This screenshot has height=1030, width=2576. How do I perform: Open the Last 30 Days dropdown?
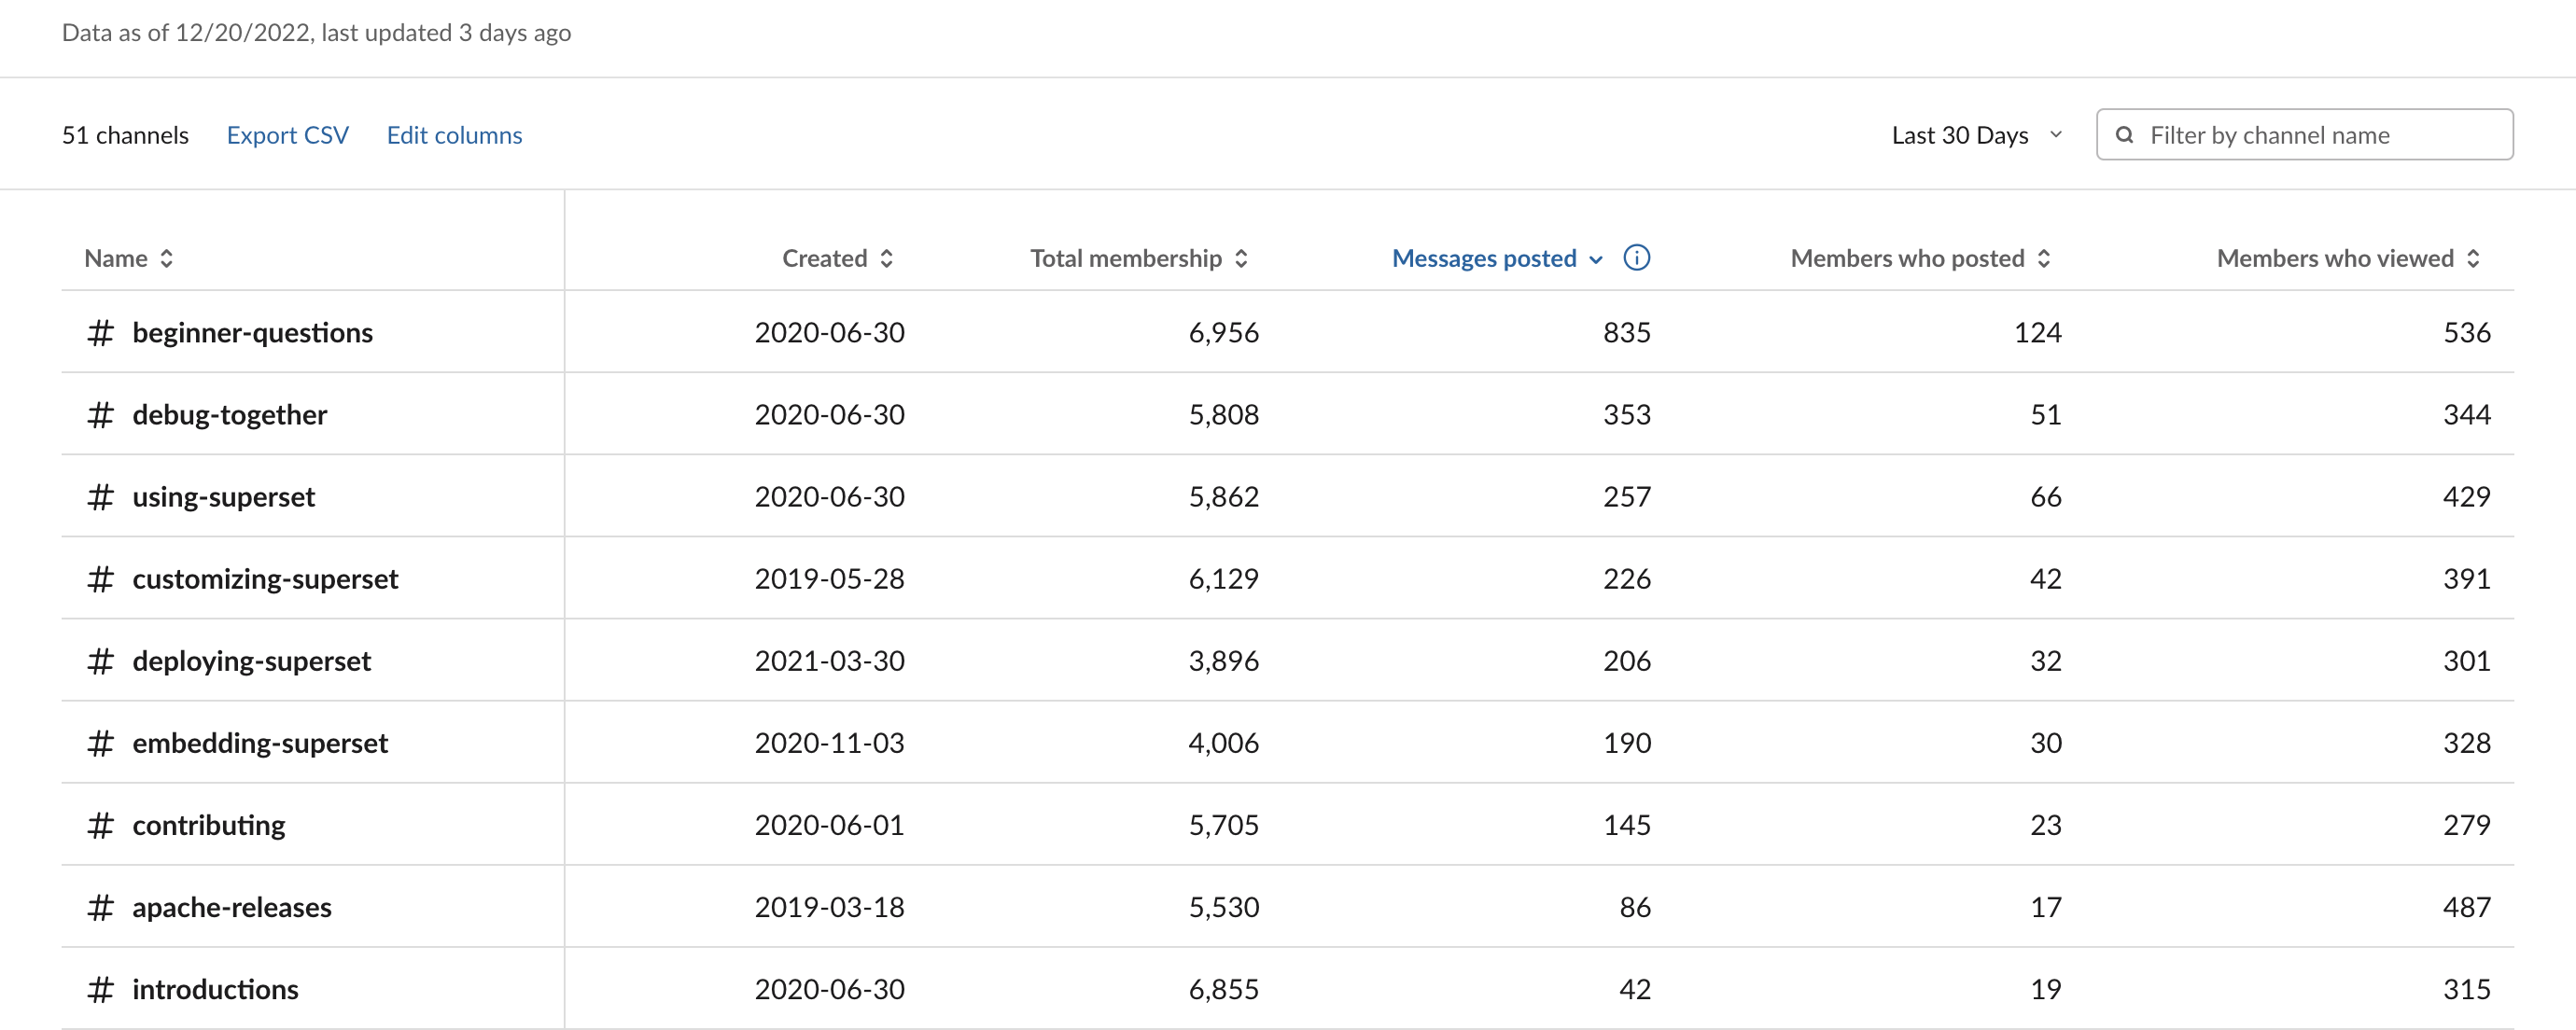1960,135
